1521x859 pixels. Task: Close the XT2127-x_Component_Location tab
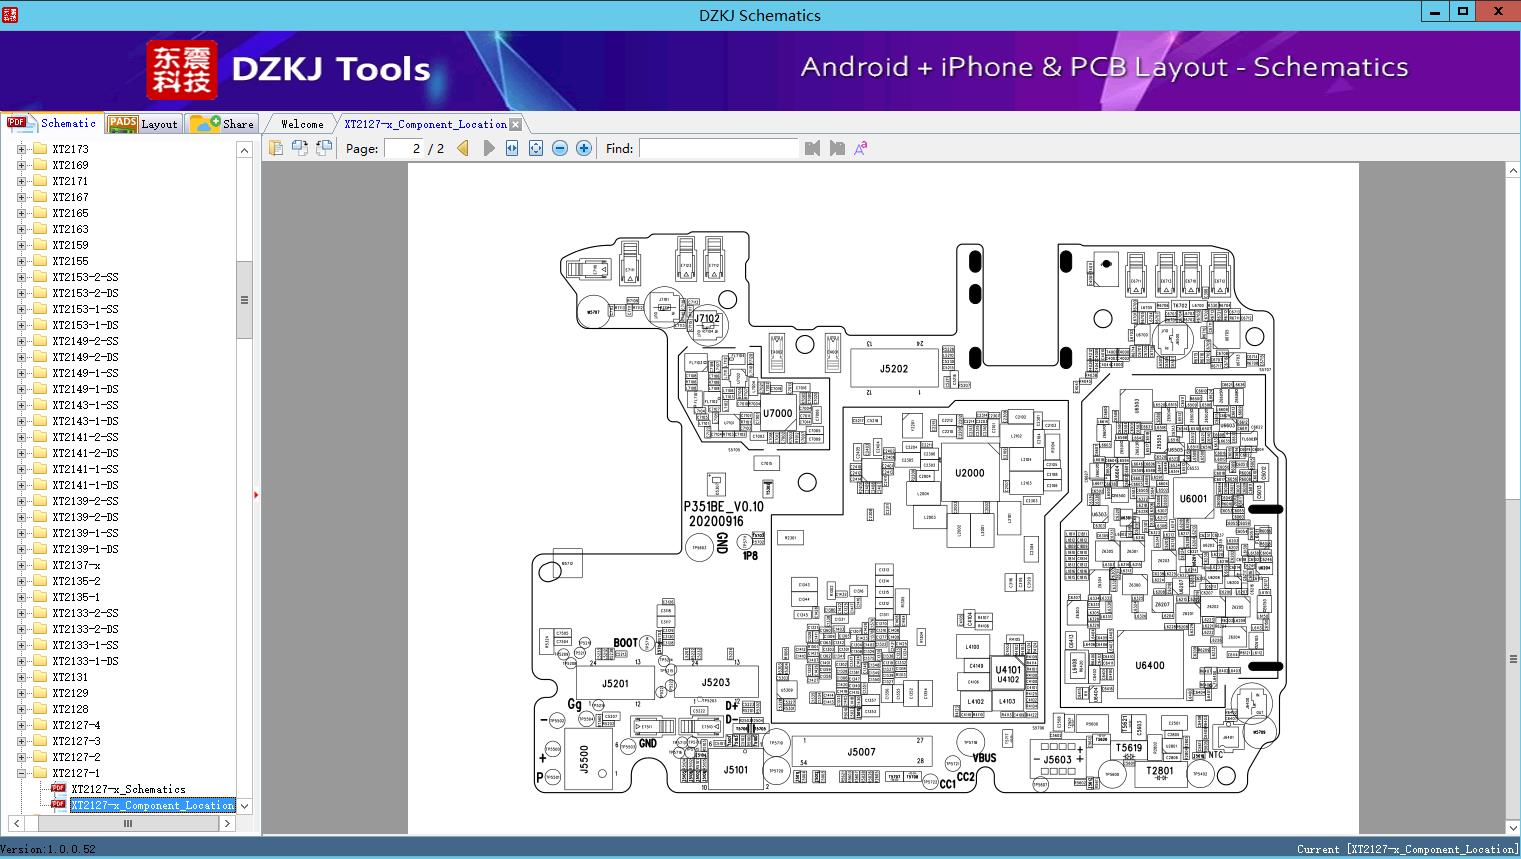[515, 124]
